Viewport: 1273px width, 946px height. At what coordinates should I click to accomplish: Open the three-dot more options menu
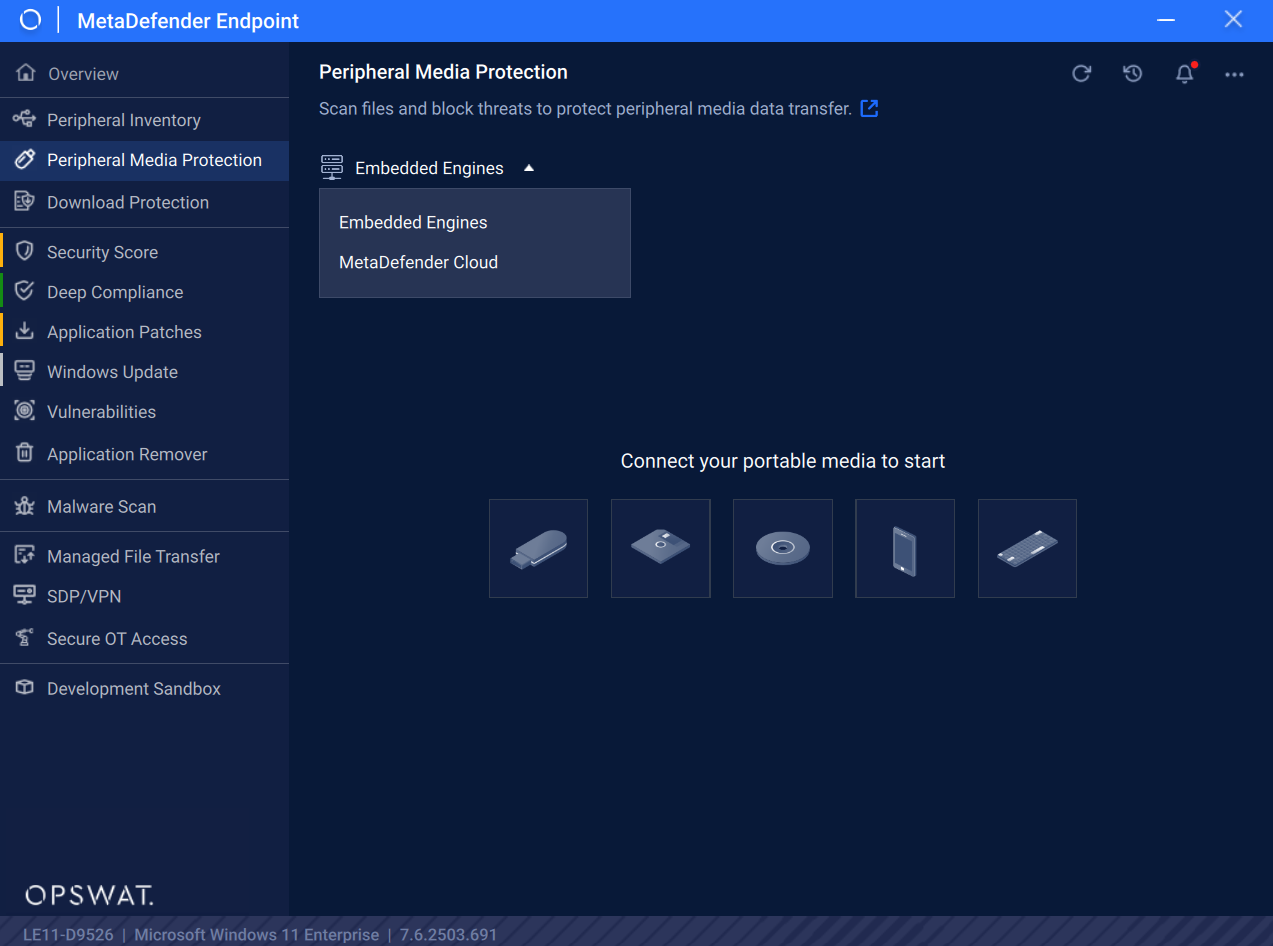1235,74
